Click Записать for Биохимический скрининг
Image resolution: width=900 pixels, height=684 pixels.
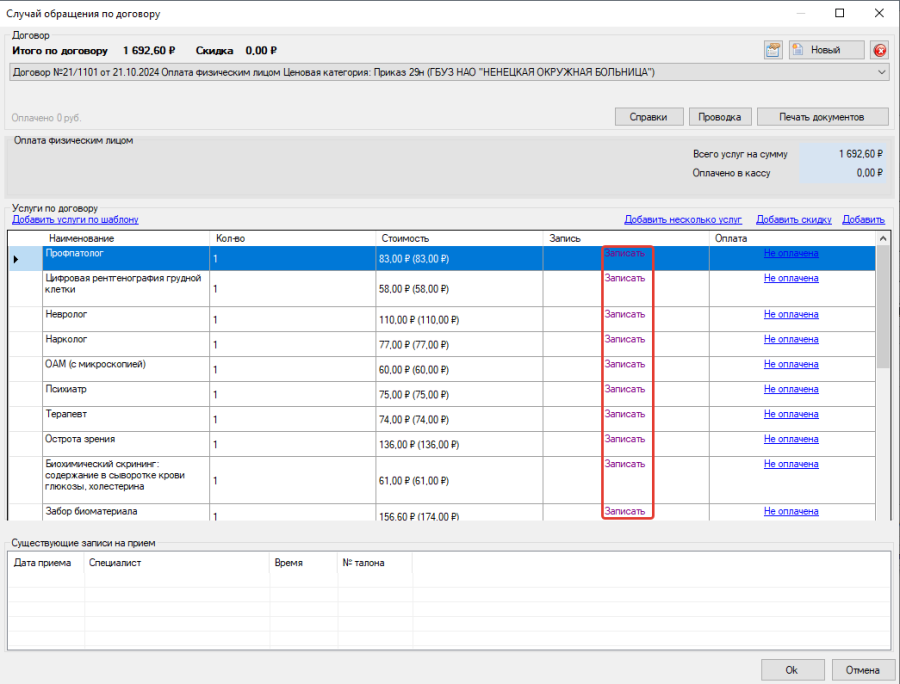pyautogui.click(x=624, y=464)
